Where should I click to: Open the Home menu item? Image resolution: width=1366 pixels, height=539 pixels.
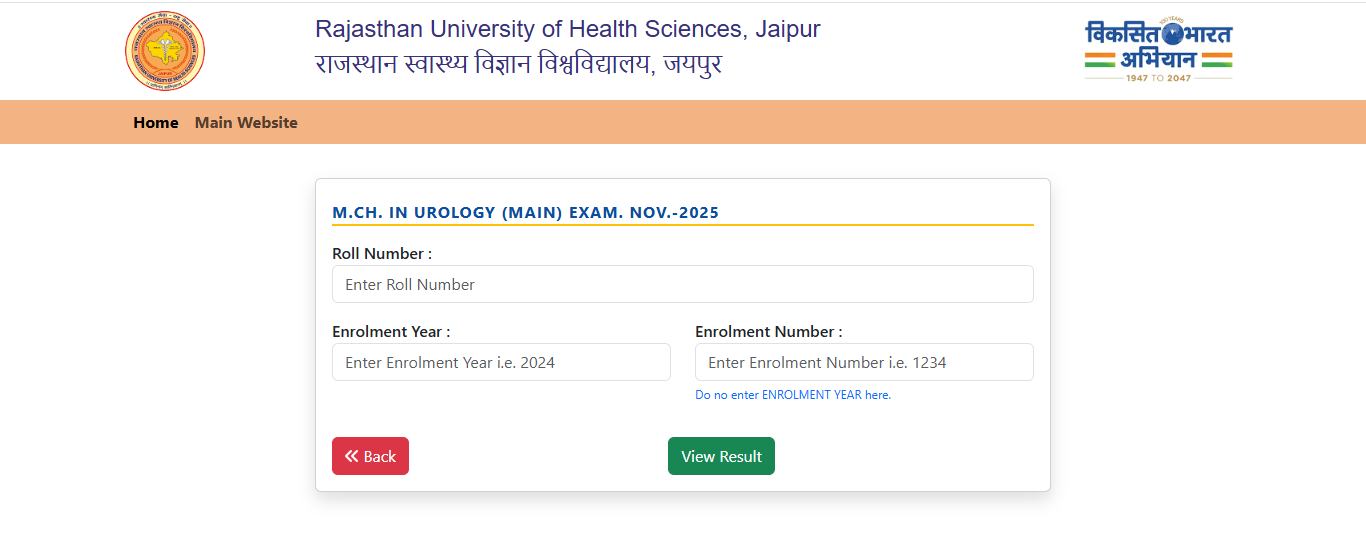tap(156, 122)
